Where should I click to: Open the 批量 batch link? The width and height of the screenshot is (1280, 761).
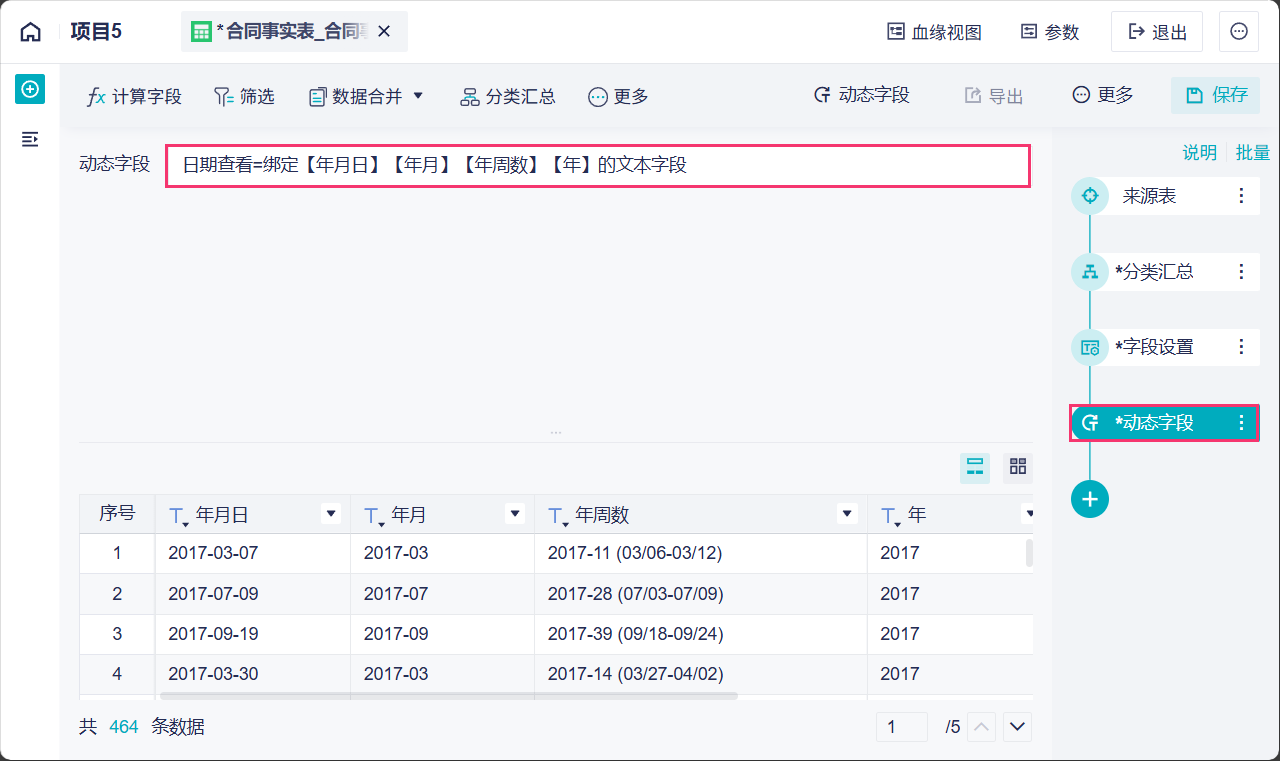1253,152
